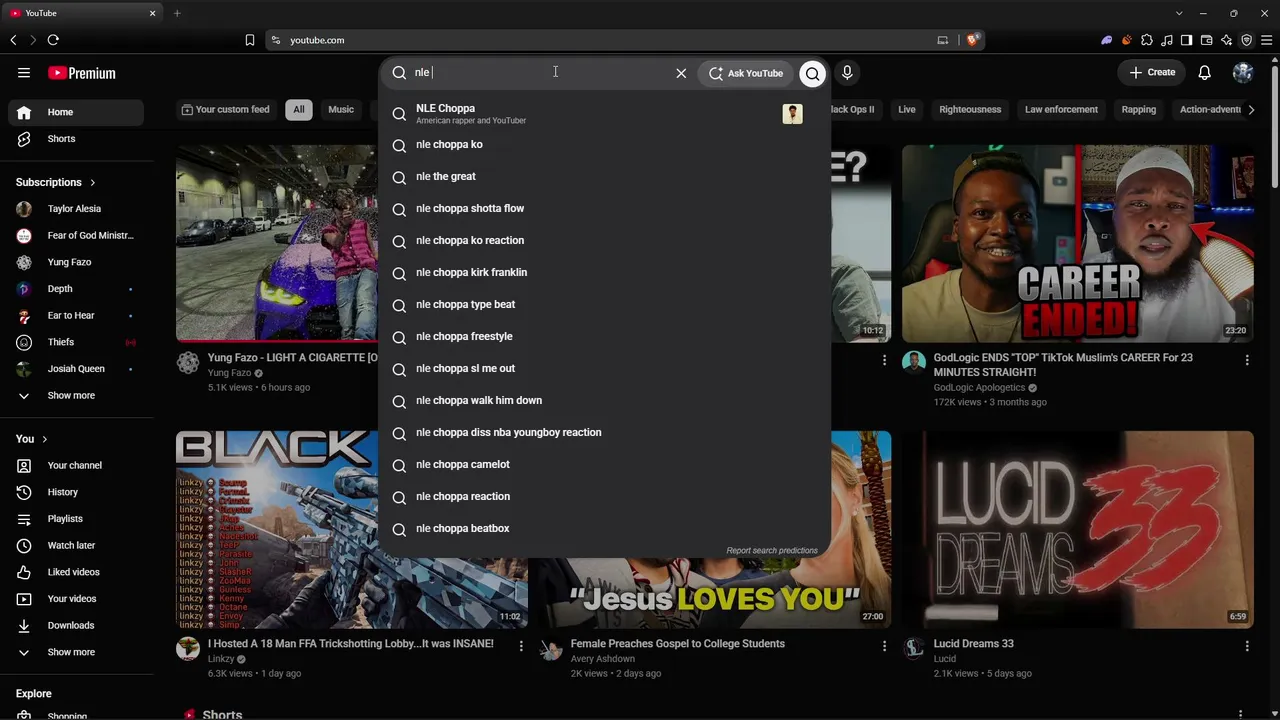The image size is (1280, 720).
Task: Choose 'nle choppa camelot' suggestion
Action: tap(604, 465)
